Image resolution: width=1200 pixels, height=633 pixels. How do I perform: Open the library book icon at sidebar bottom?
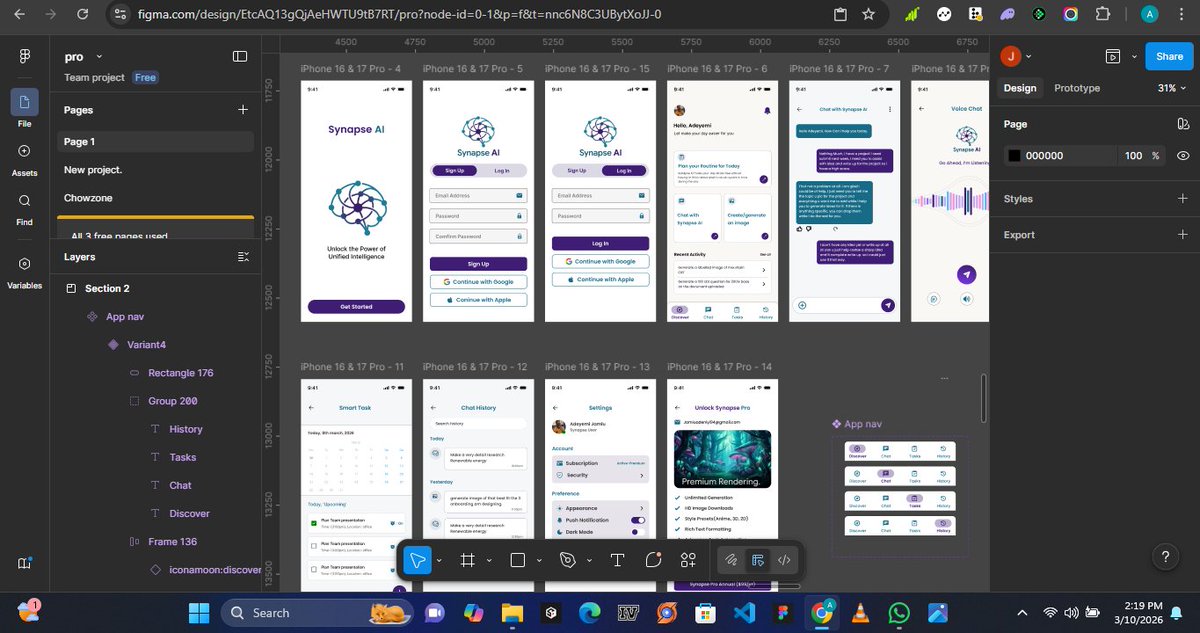(x=24, y=563)
